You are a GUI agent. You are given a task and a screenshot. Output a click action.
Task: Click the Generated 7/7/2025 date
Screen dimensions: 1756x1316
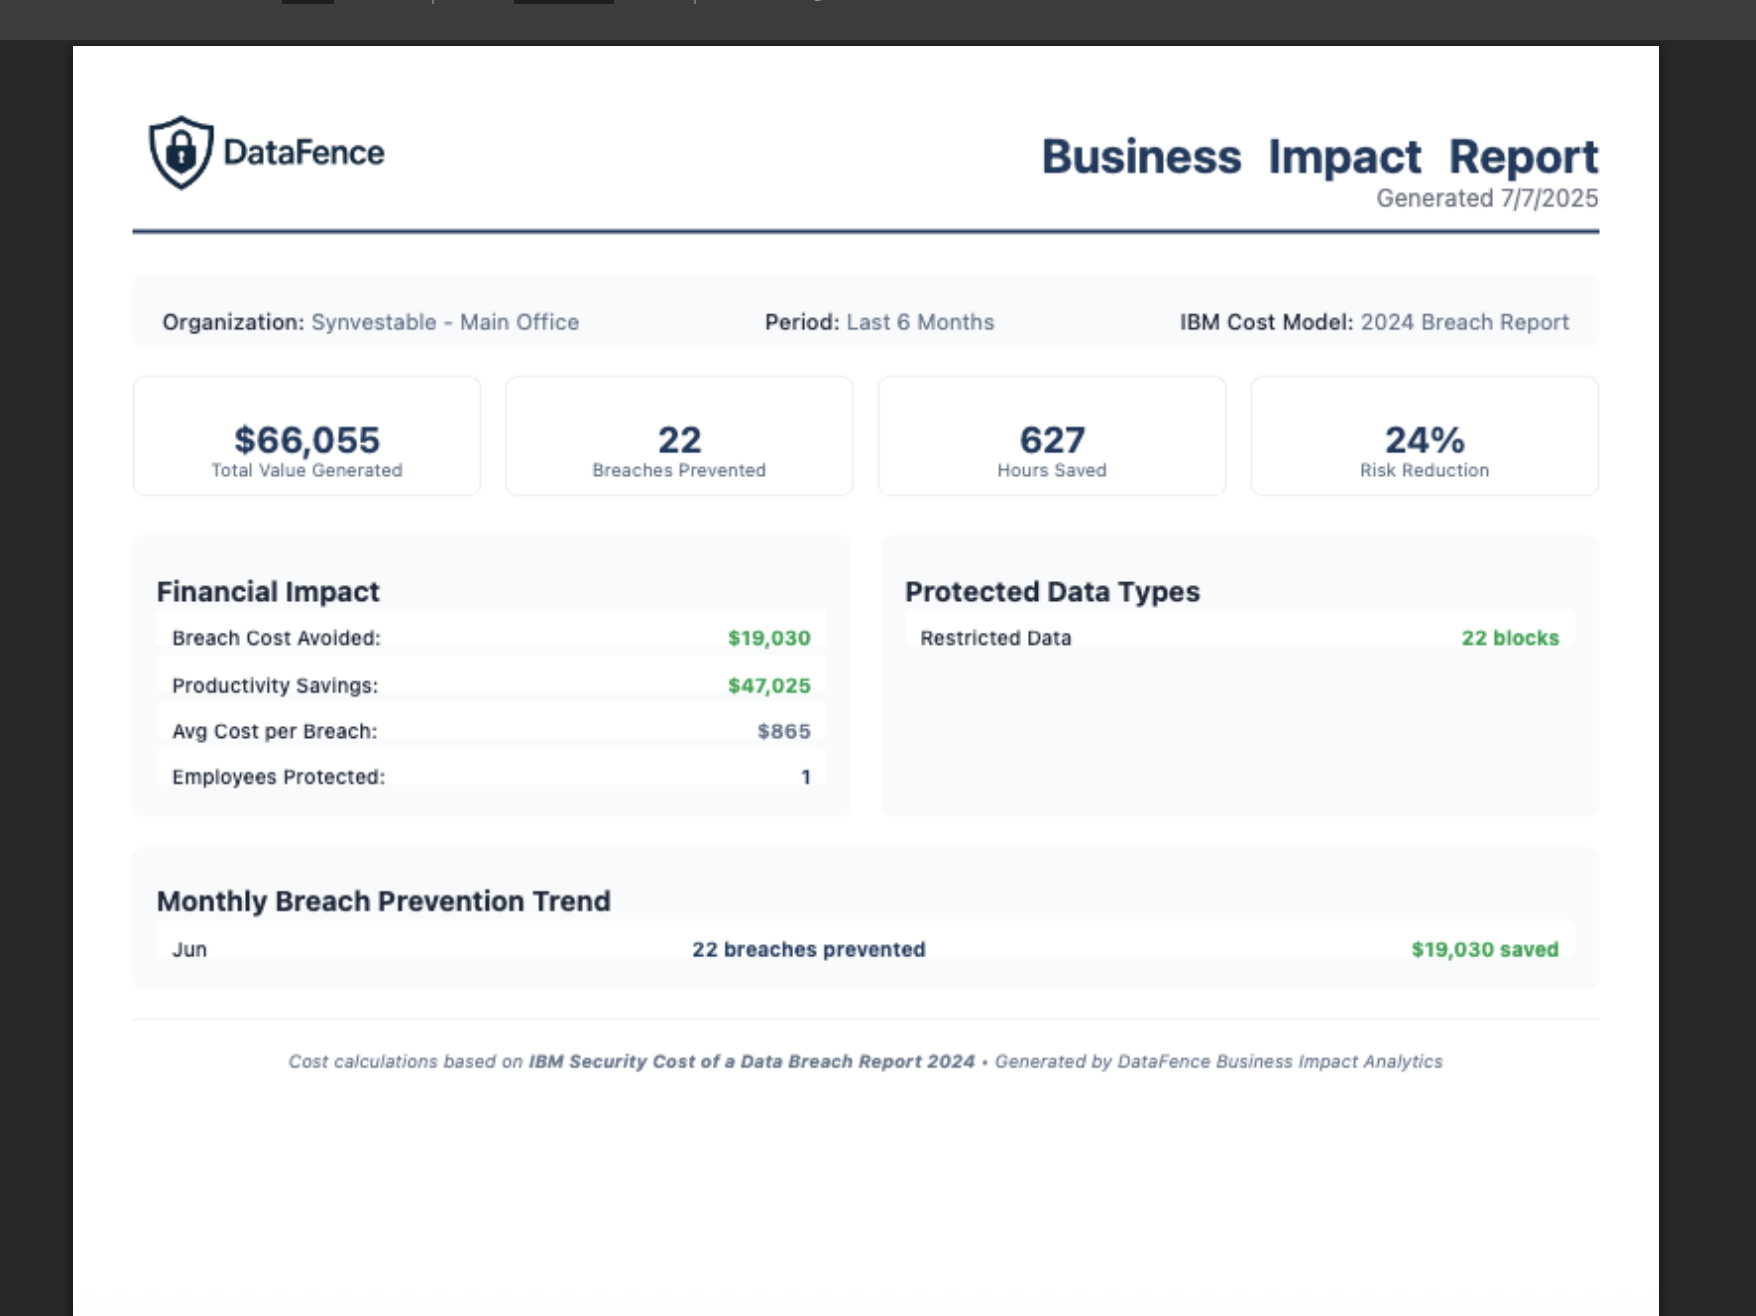[x=1487, y=198]
